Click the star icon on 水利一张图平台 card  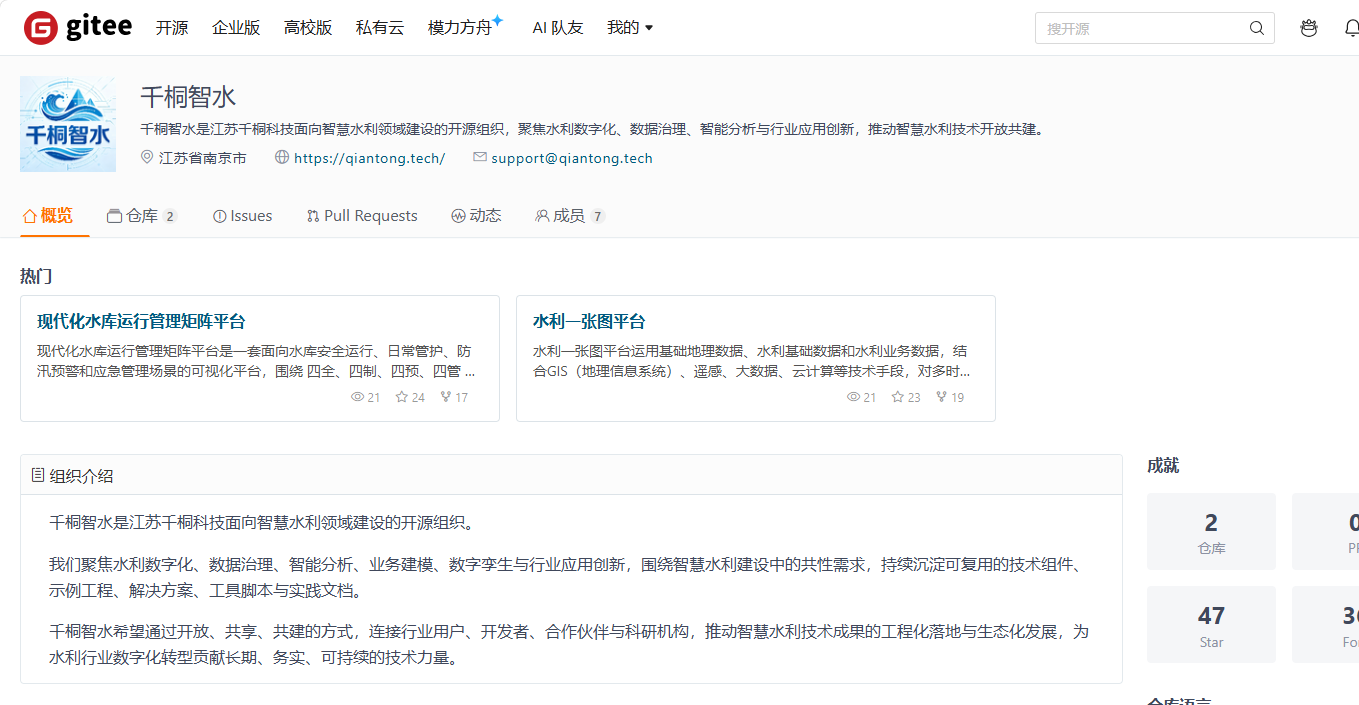[x=898, y=397]
